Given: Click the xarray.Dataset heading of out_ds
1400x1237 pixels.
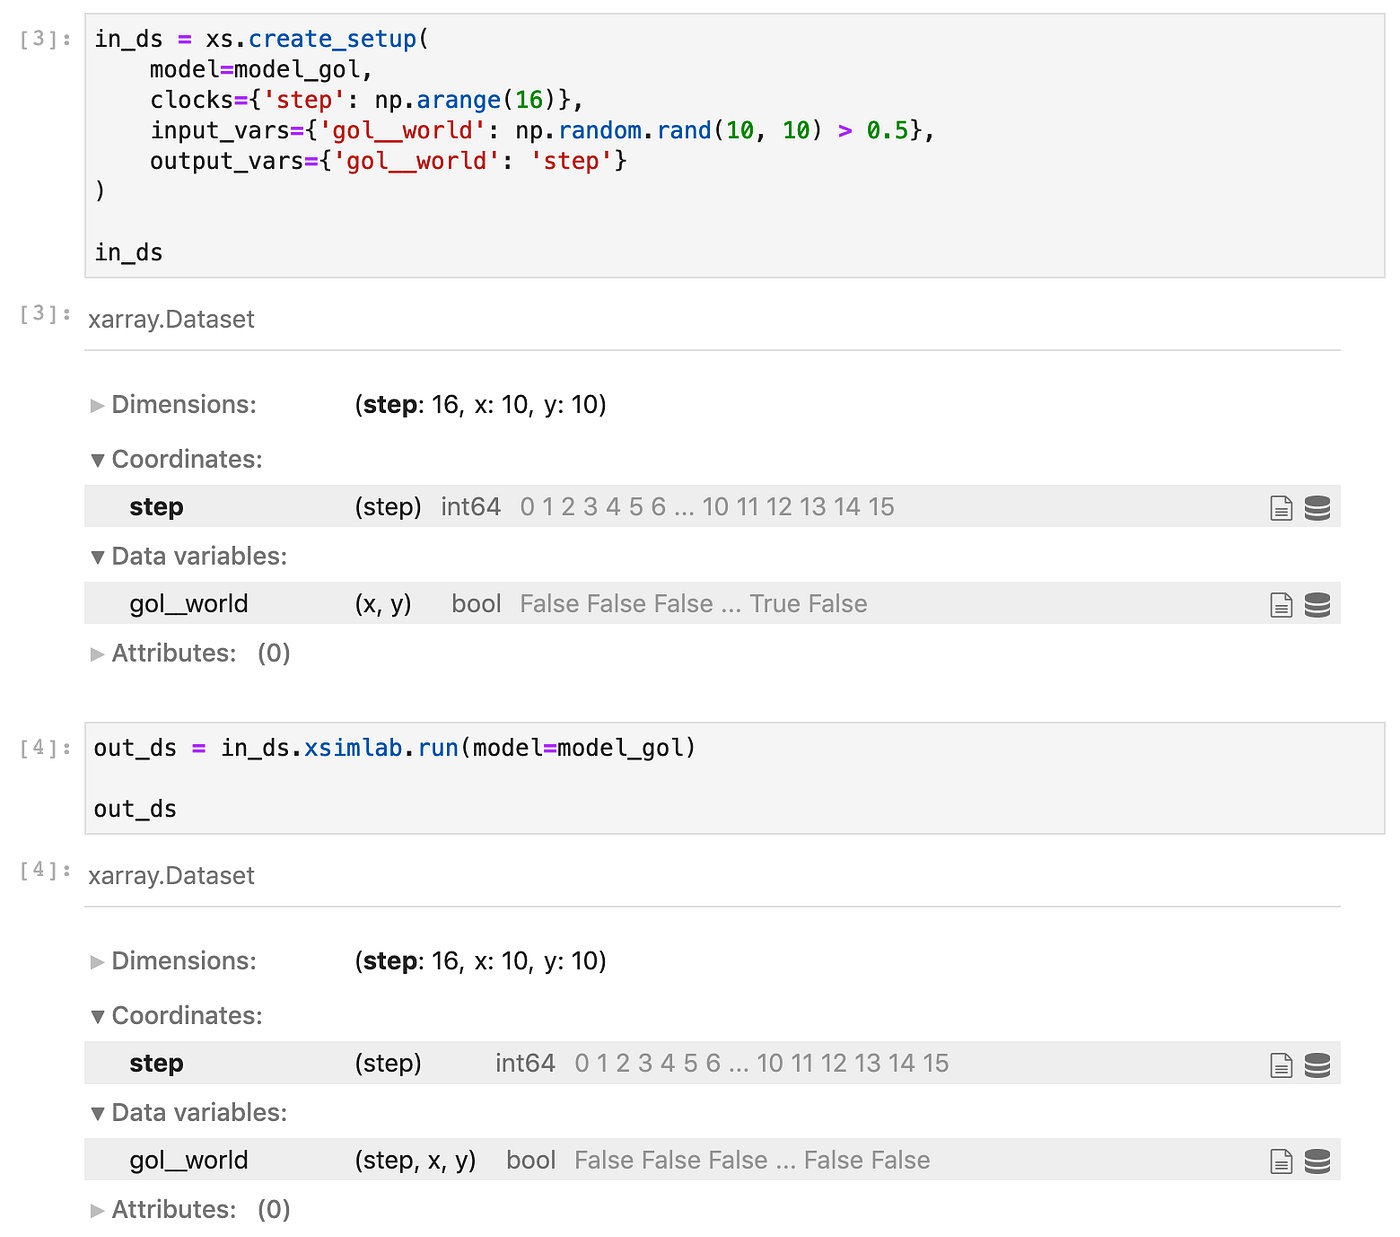Looking at the screenshot, I should [x=171, y=875].
